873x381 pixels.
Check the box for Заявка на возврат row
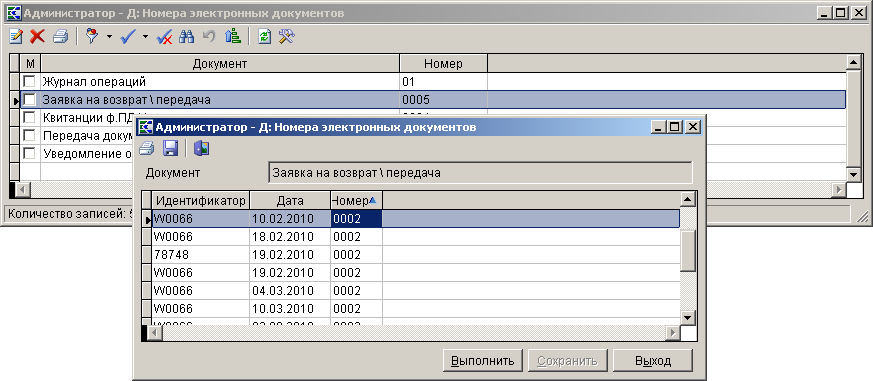pos(29,99)
